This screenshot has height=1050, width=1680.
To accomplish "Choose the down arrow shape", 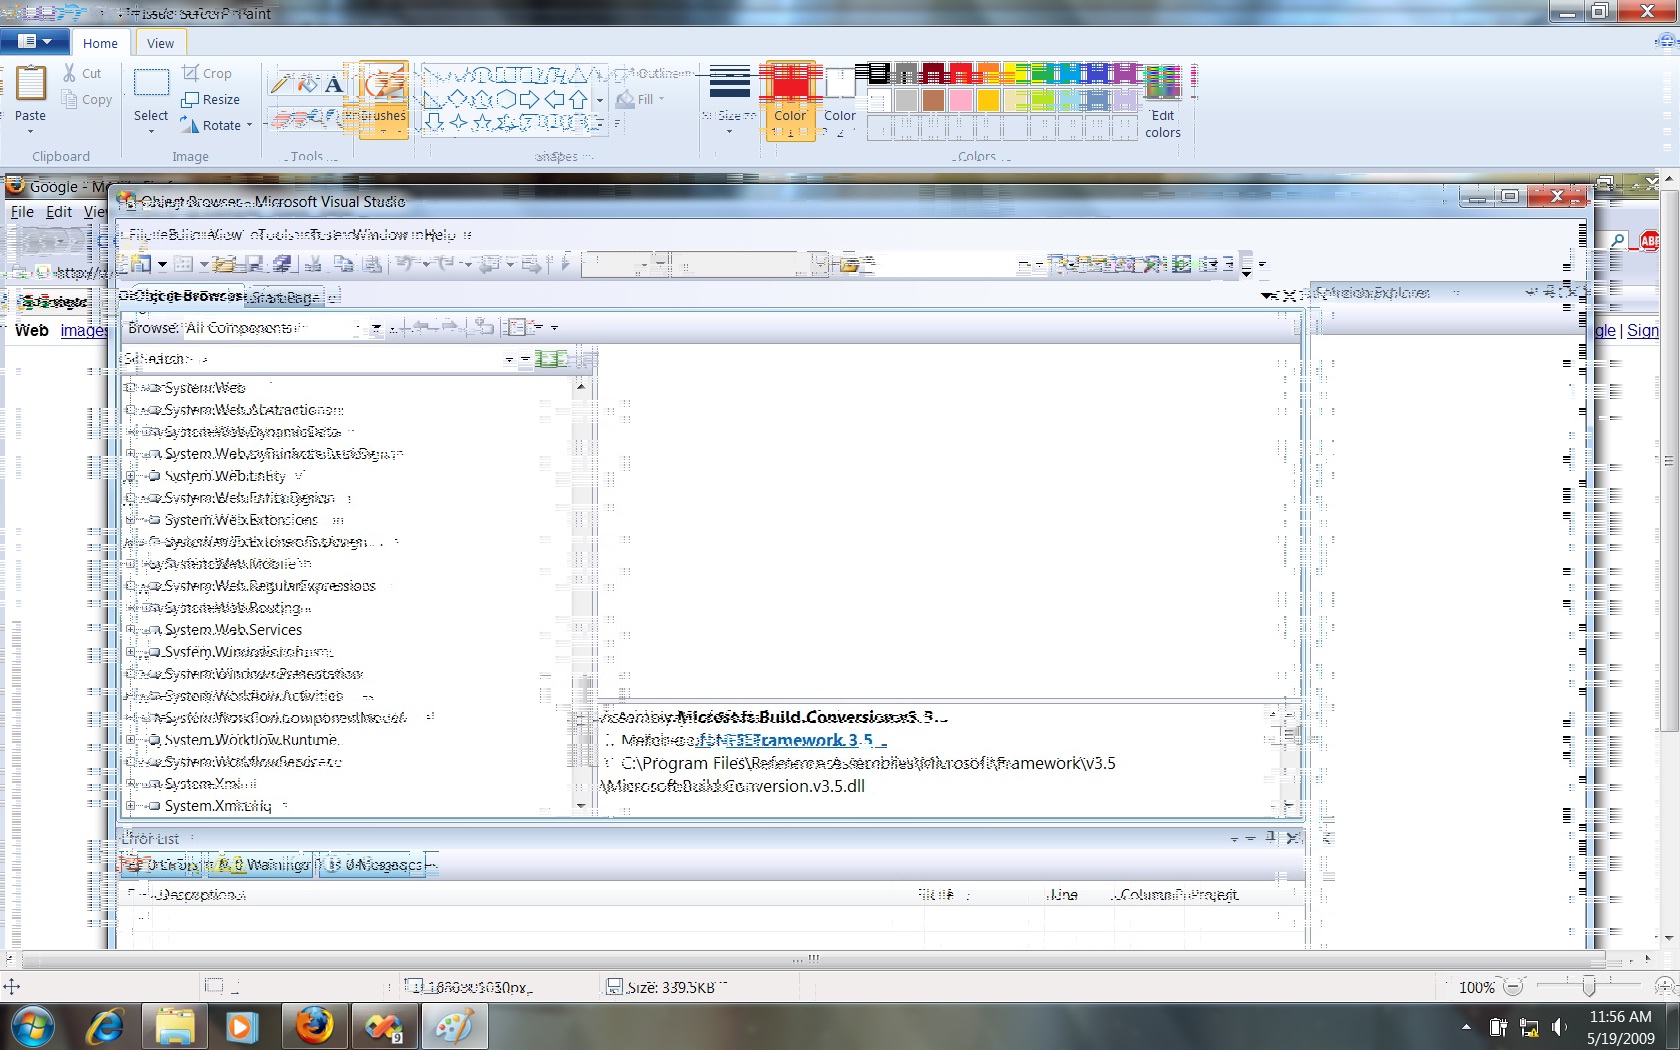I will [x=433, y=122].
